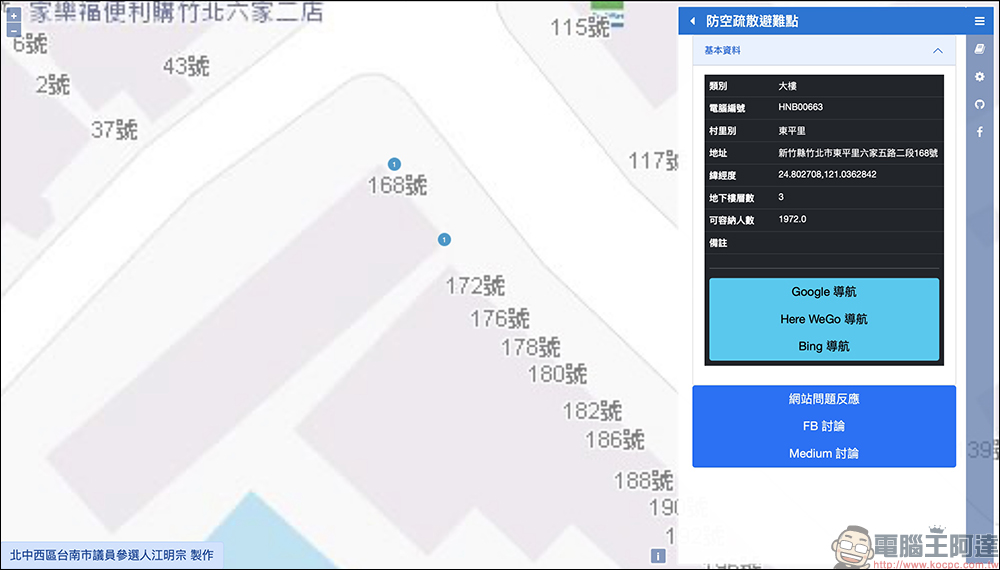Click the 182號 map label

pyautogui.click(x=592, y=411)
